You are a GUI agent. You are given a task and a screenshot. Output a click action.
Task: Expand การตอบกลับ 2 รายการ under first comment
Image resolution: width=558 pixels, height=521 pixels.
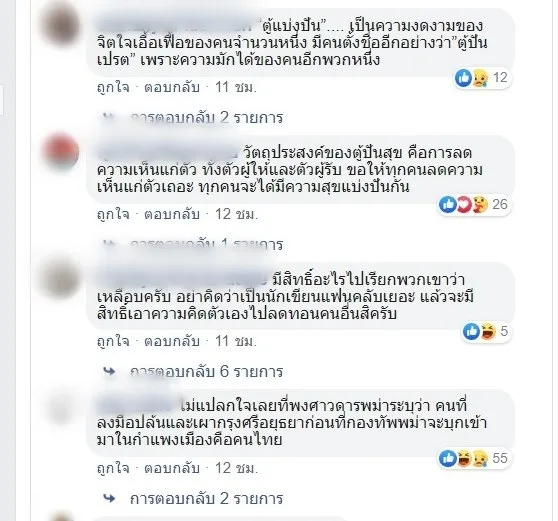[206, 117]
